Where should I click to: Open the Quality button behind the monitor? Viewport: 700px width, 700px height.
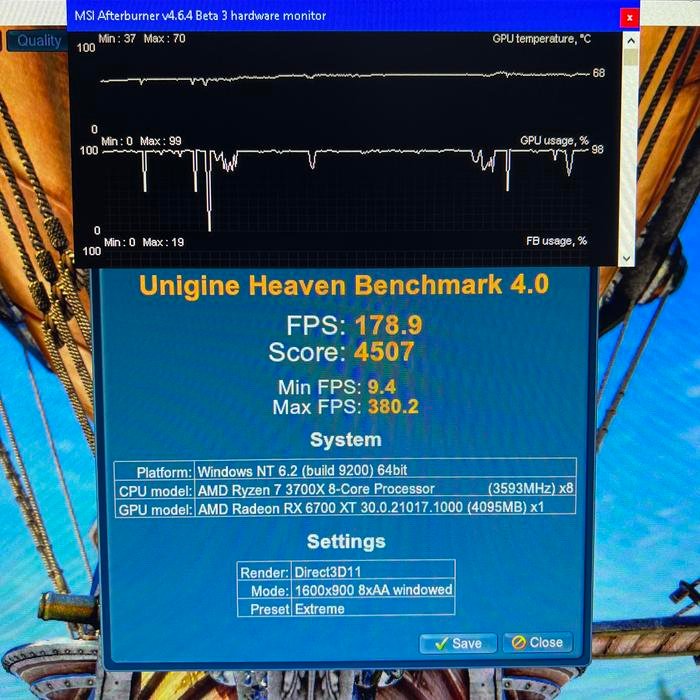pyautogui.click(x=38, y=41)
